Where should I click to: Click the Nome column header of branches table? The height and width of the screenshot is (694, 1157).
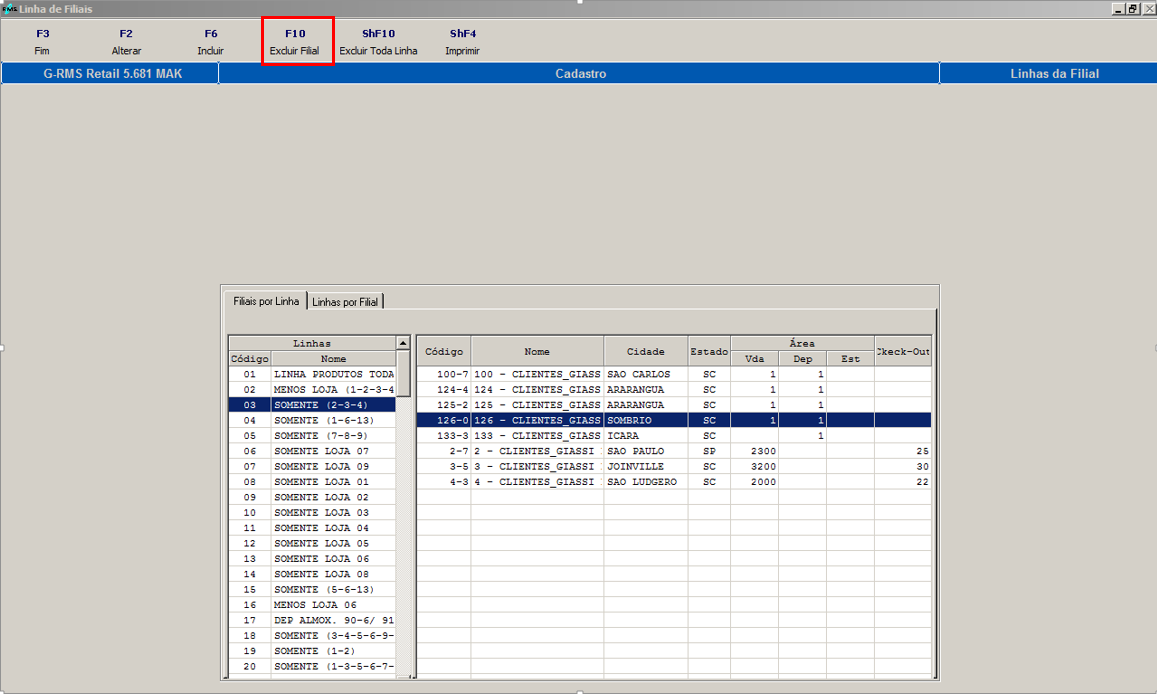point(537,352)
